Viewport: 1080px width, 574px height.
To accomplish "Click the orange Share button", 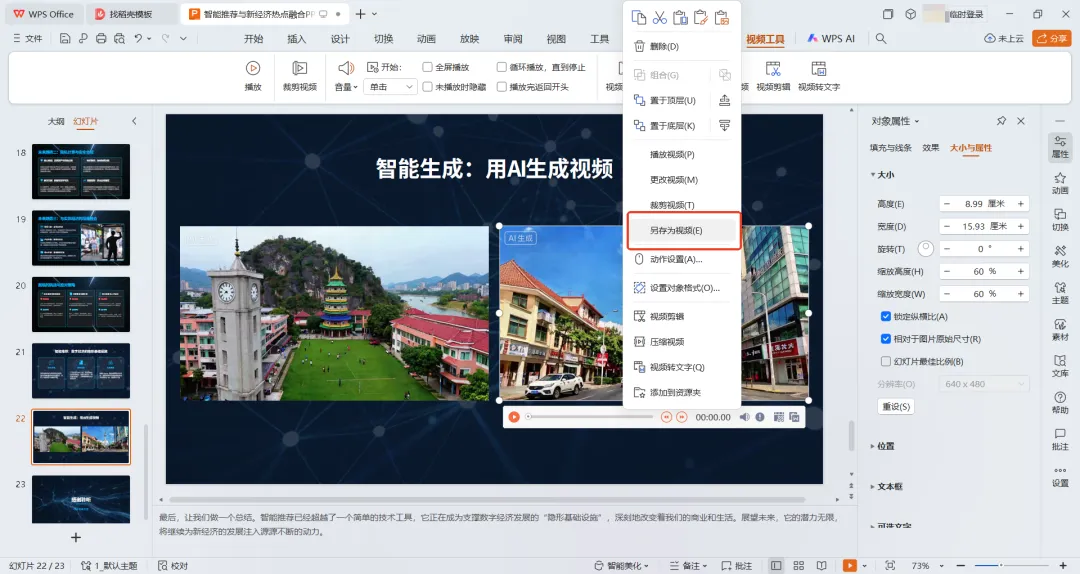I will pos(1051,39).
